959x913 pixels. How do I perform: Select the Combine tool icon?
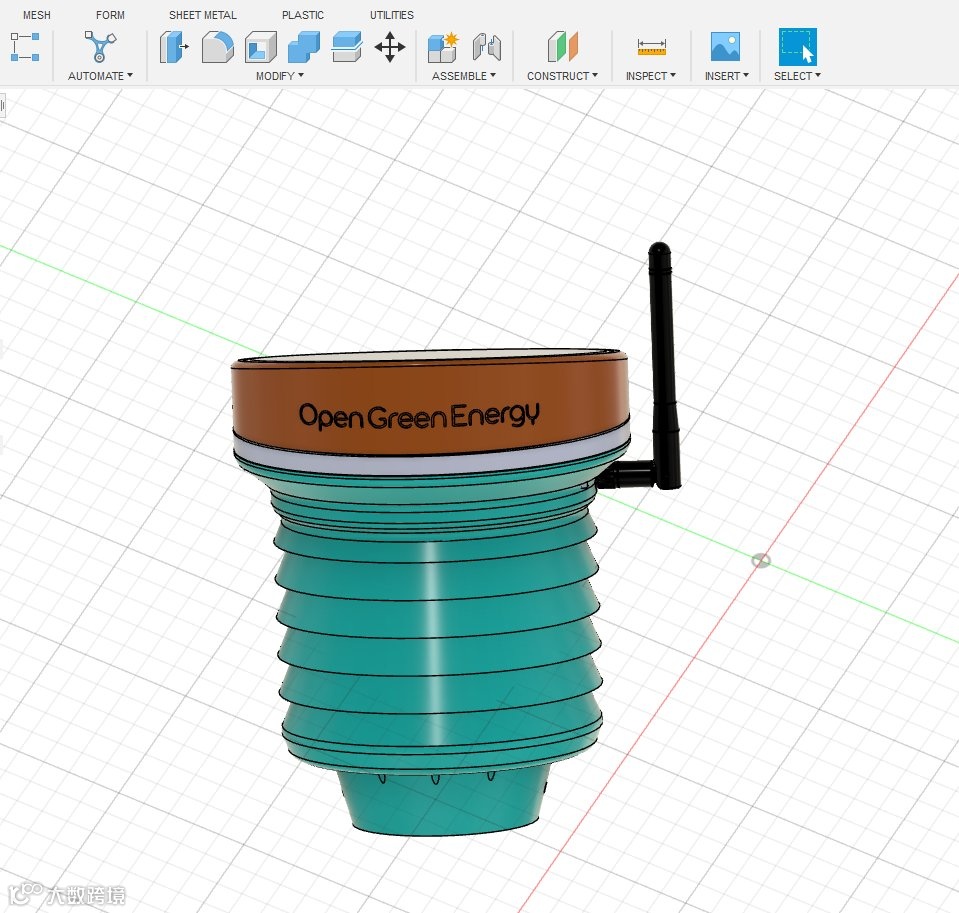click(304, 47)
